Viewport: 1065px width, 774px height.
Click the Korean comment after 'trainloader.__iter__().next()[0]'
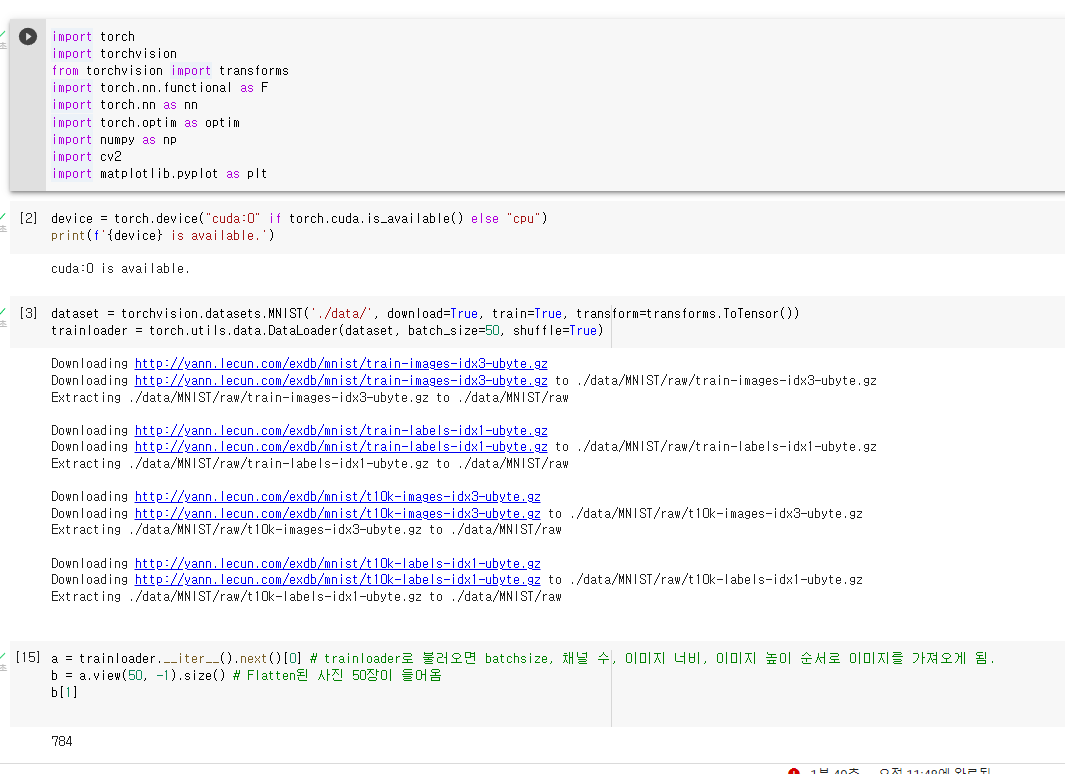point(652,658)
